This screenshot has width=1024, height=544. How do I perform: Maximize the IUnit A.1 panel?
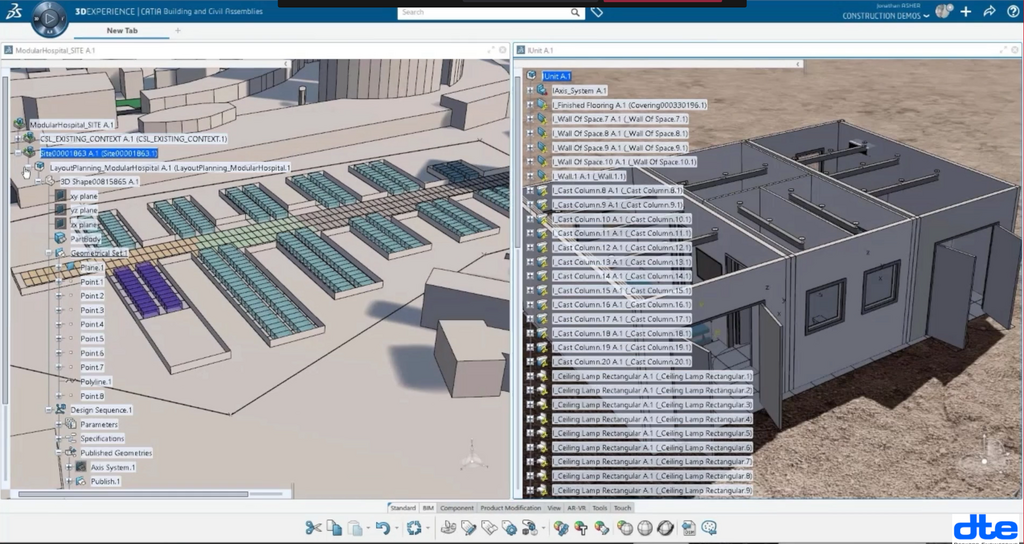click(1003, 50)
